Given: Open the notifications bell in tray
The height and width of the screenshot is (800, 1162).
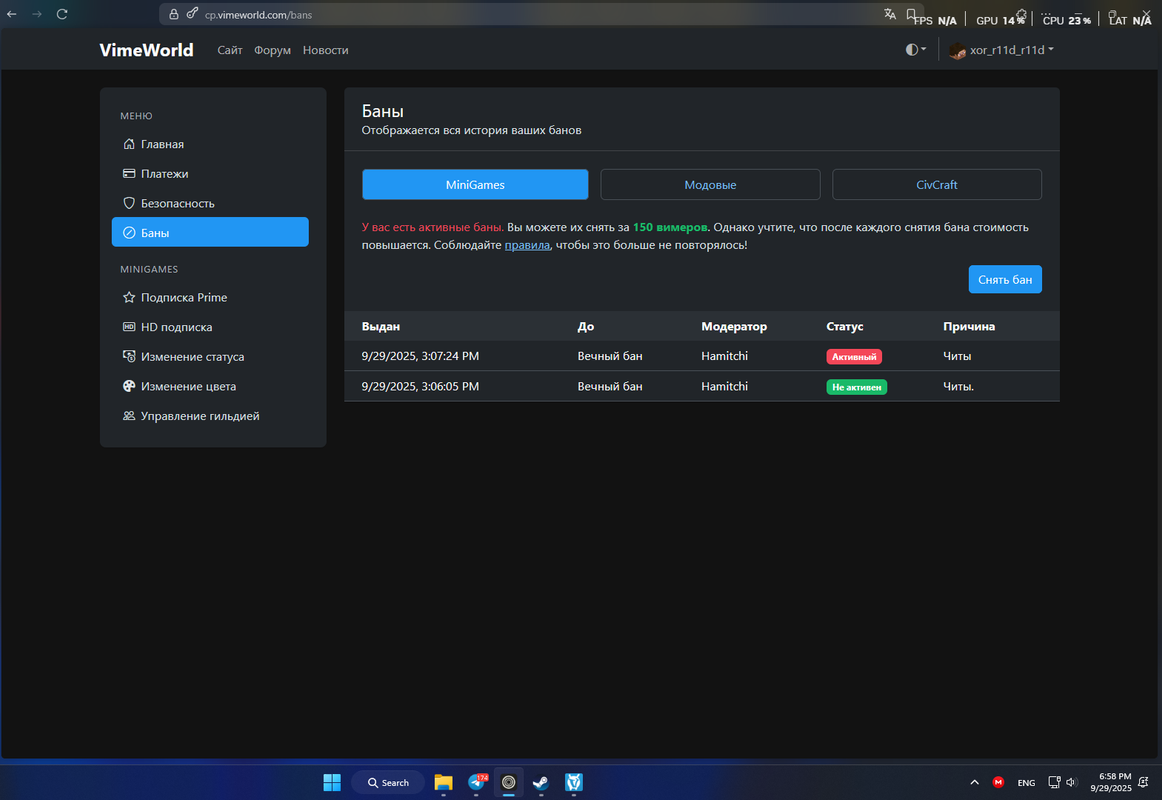Looking at the screenshot, I should tap(1143, 782).
